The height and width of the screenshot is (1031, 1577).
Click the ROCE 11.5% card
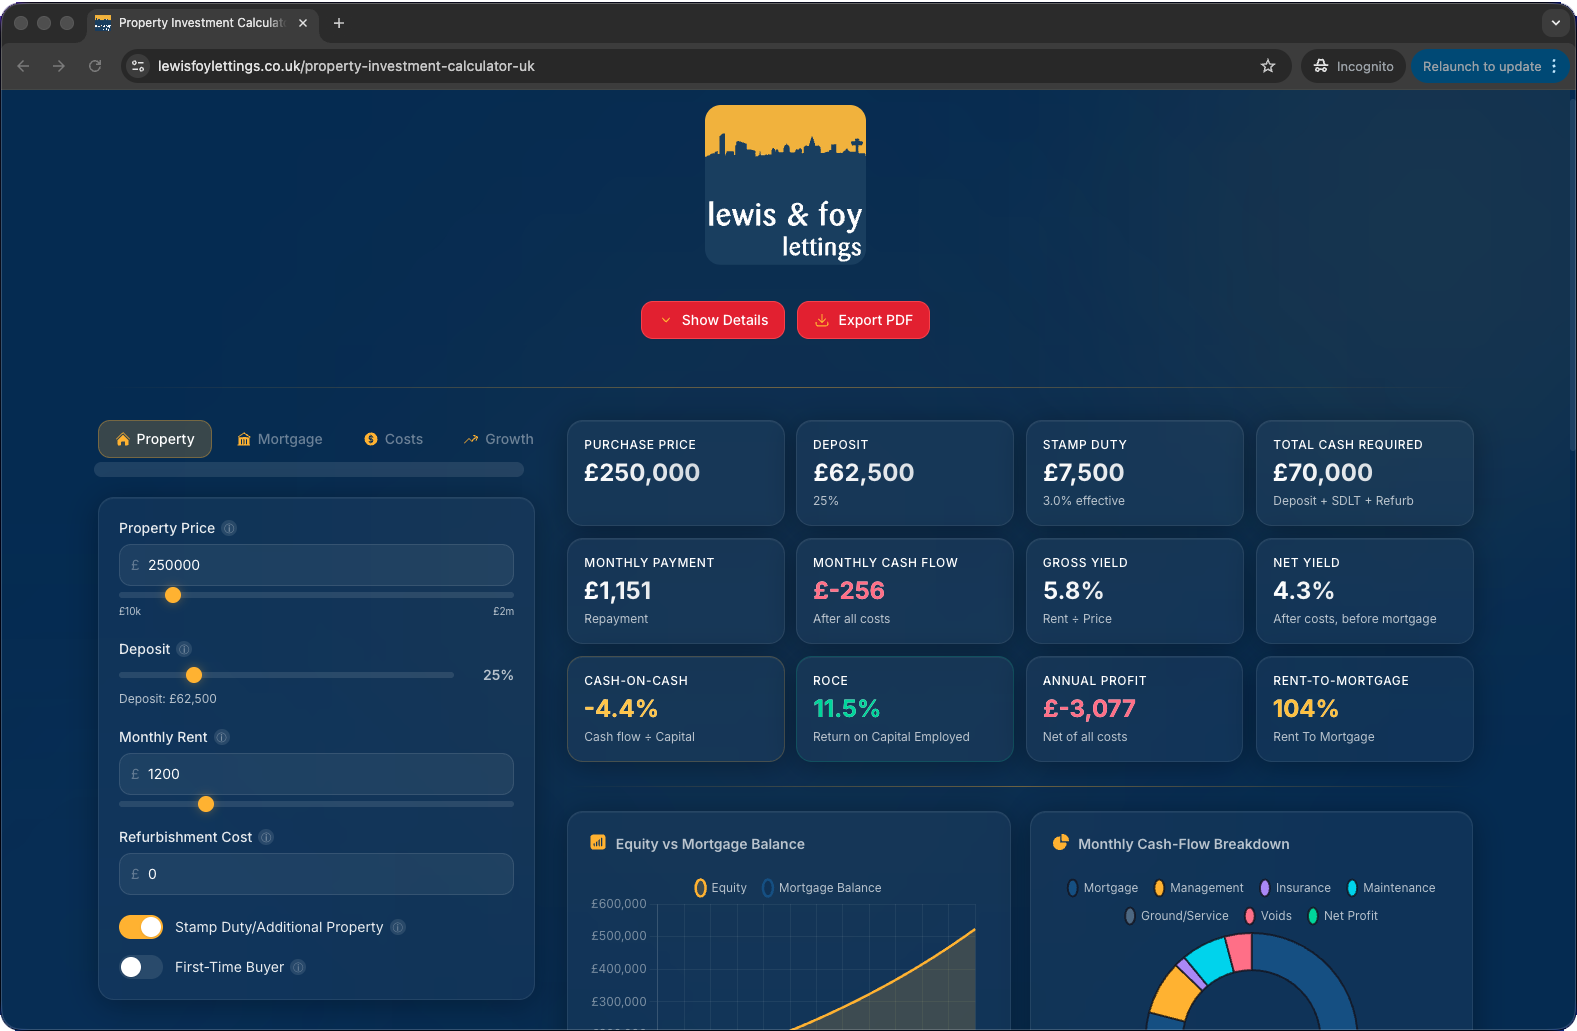pyautogui.click(x=905, y=709)
